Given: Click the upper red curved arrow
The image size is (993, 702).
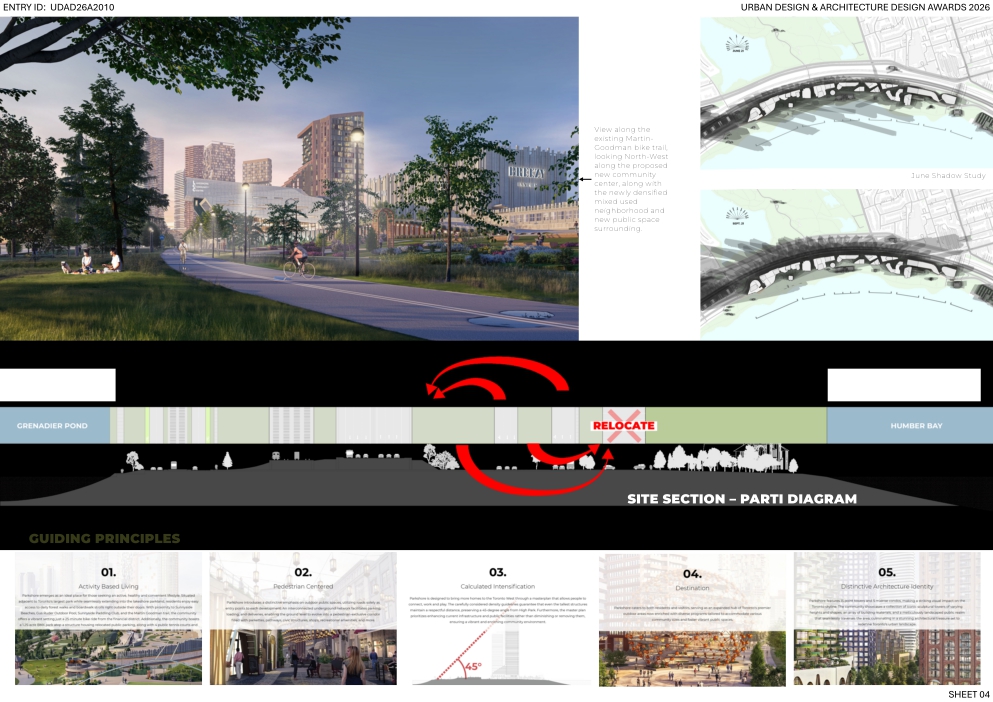Looking at the screenshot, I should click(x=496, y=381).
